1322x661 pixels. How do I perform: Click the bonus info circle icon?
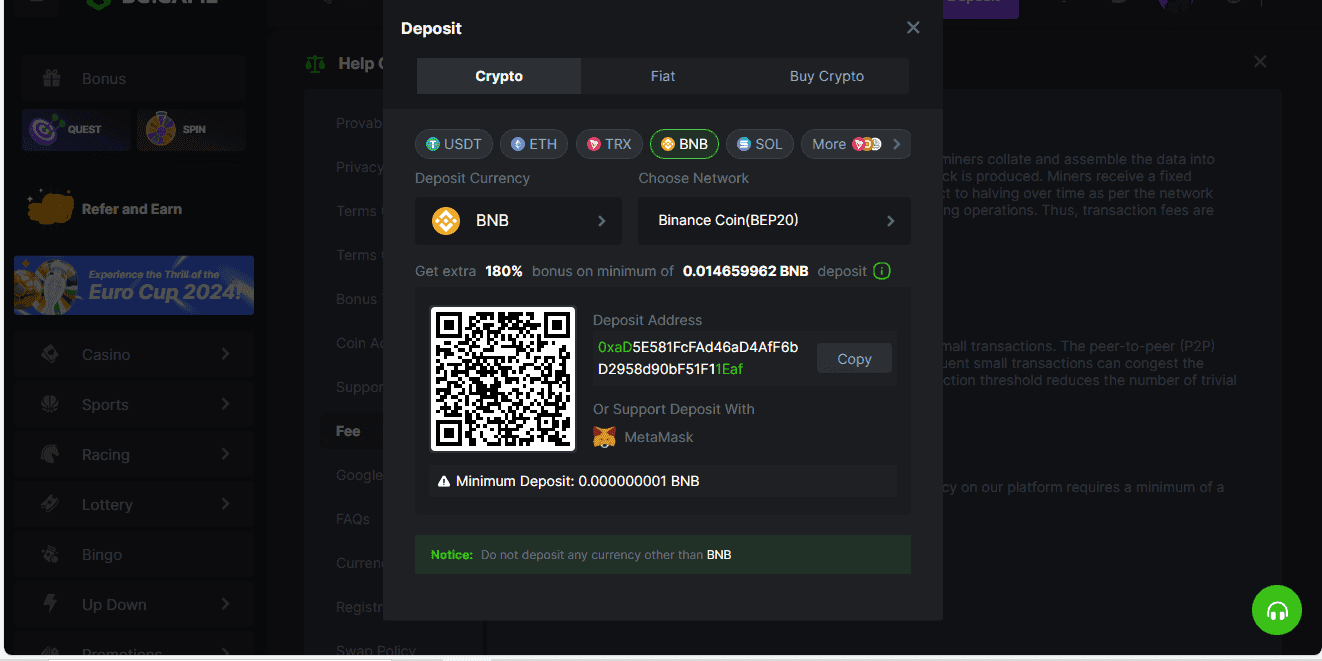pyautogui.click(x=881, y=271)
